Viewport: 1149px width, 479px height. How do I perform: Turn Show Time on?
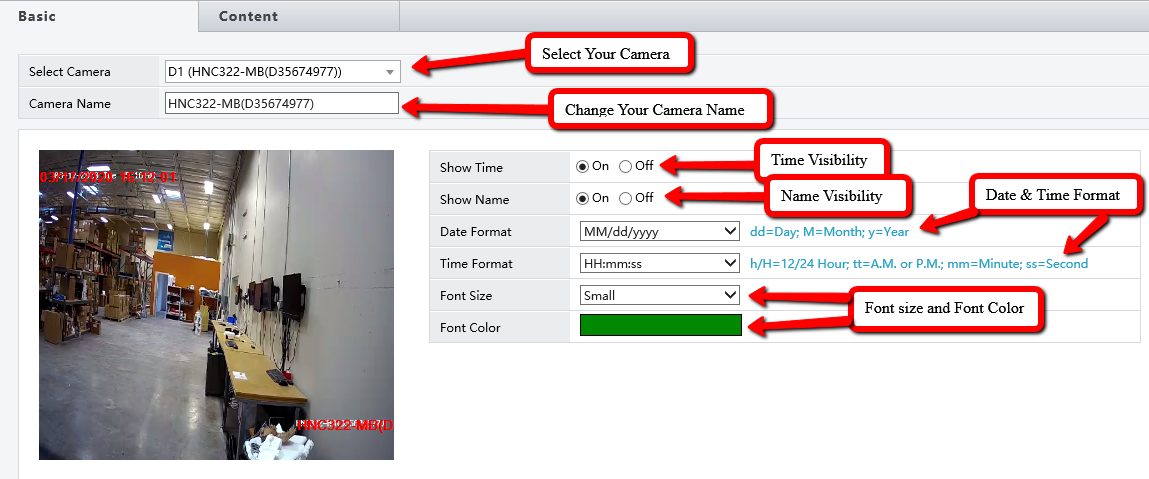pos(583,167)
